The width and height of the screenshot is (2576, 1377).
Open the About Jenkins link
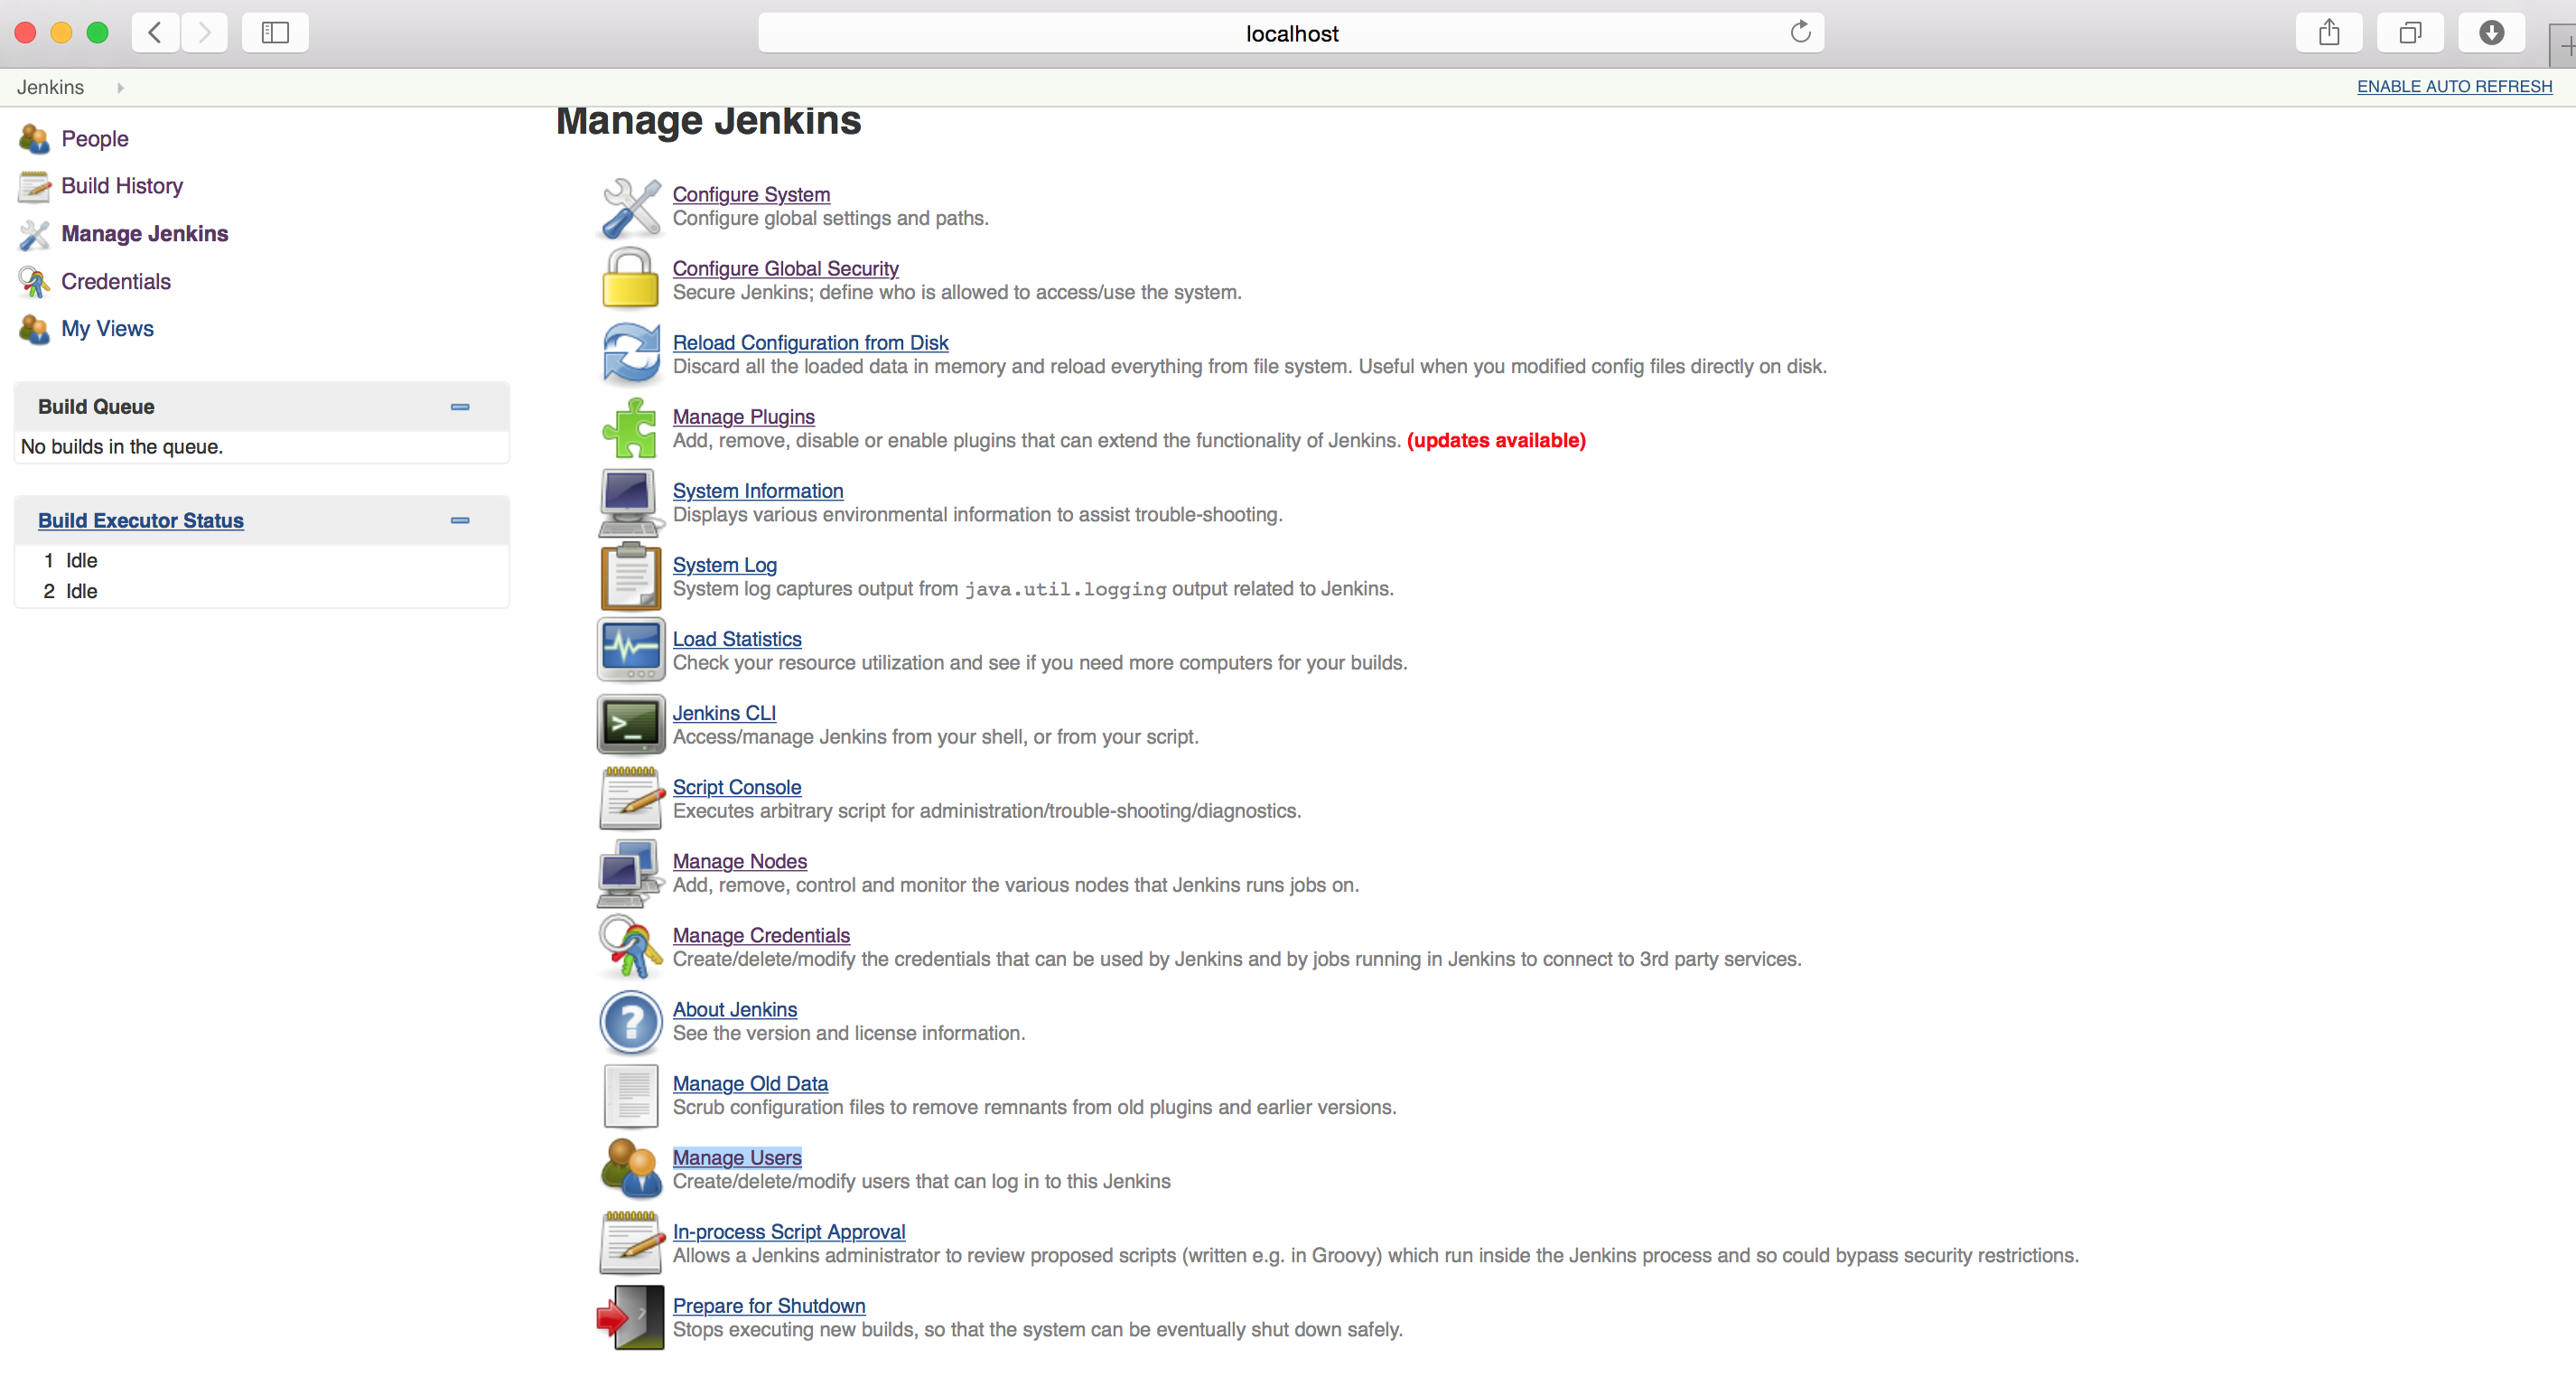pyautogui.click(x=735, y=1009)
